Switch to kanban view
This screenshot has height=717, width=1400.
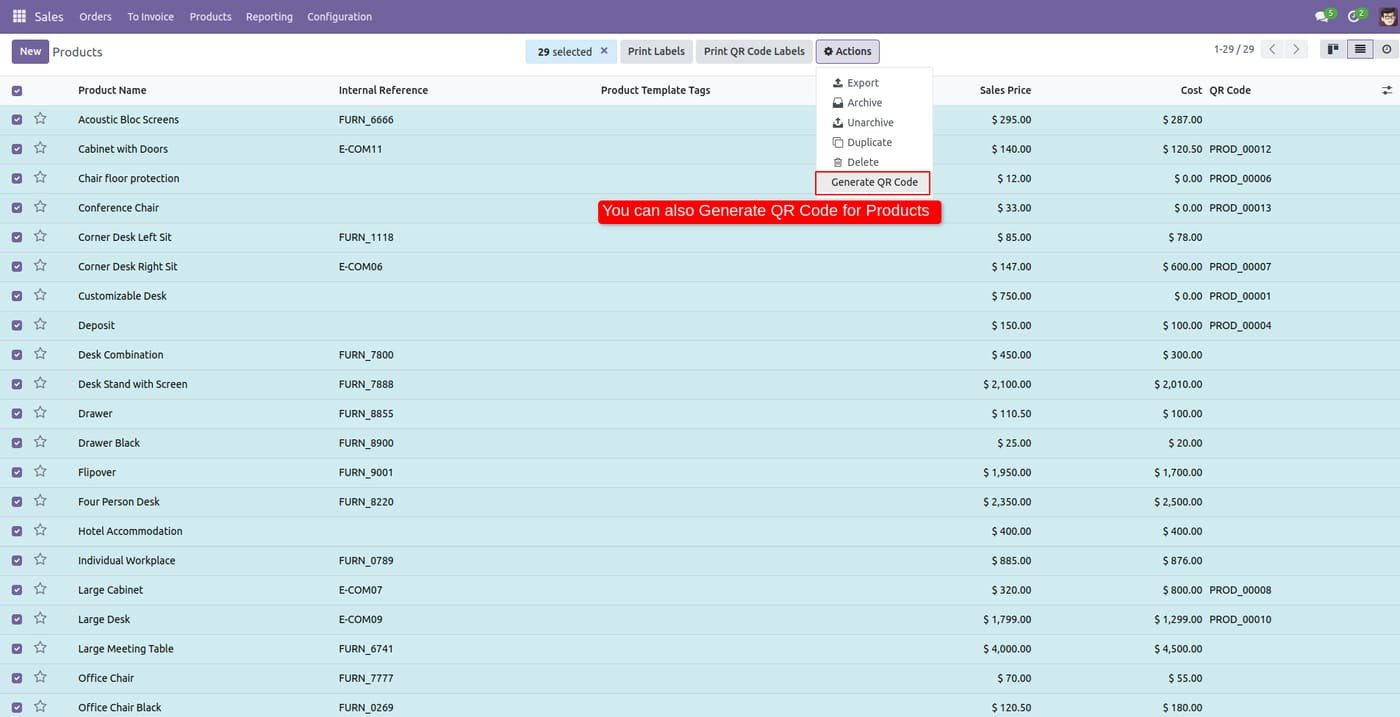[x=1332, y=49]
